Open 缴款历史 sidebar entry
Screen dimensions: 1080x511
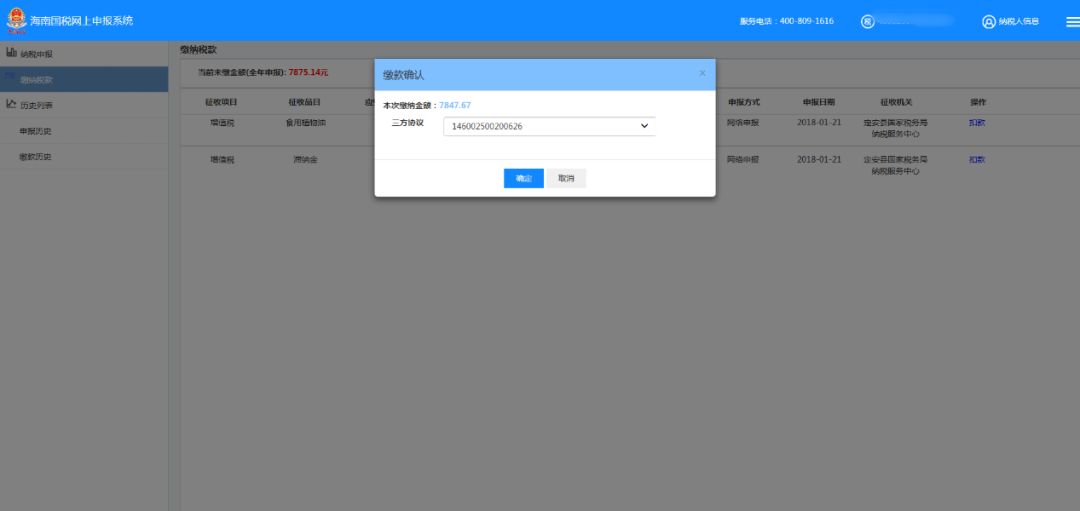click(x=84, y=157)
